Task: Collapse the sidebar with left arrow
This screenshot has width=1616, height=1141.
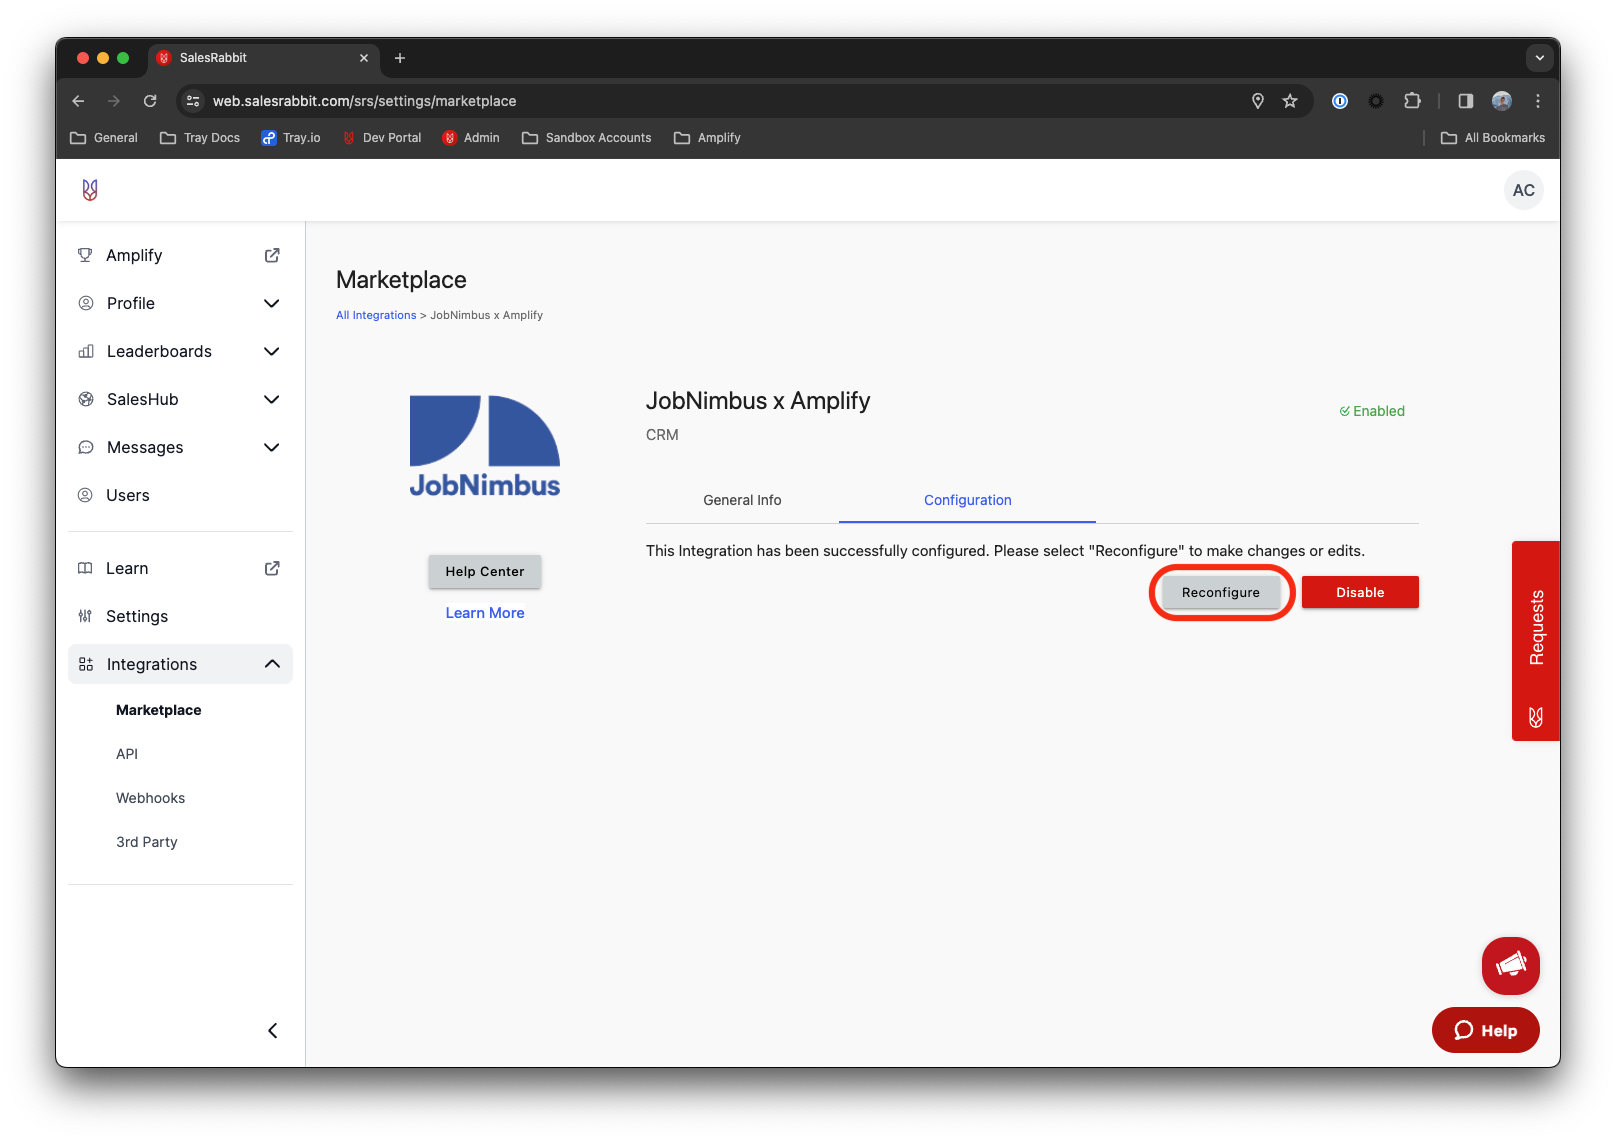Action: pyautogui.click(x=272, y=1030)
